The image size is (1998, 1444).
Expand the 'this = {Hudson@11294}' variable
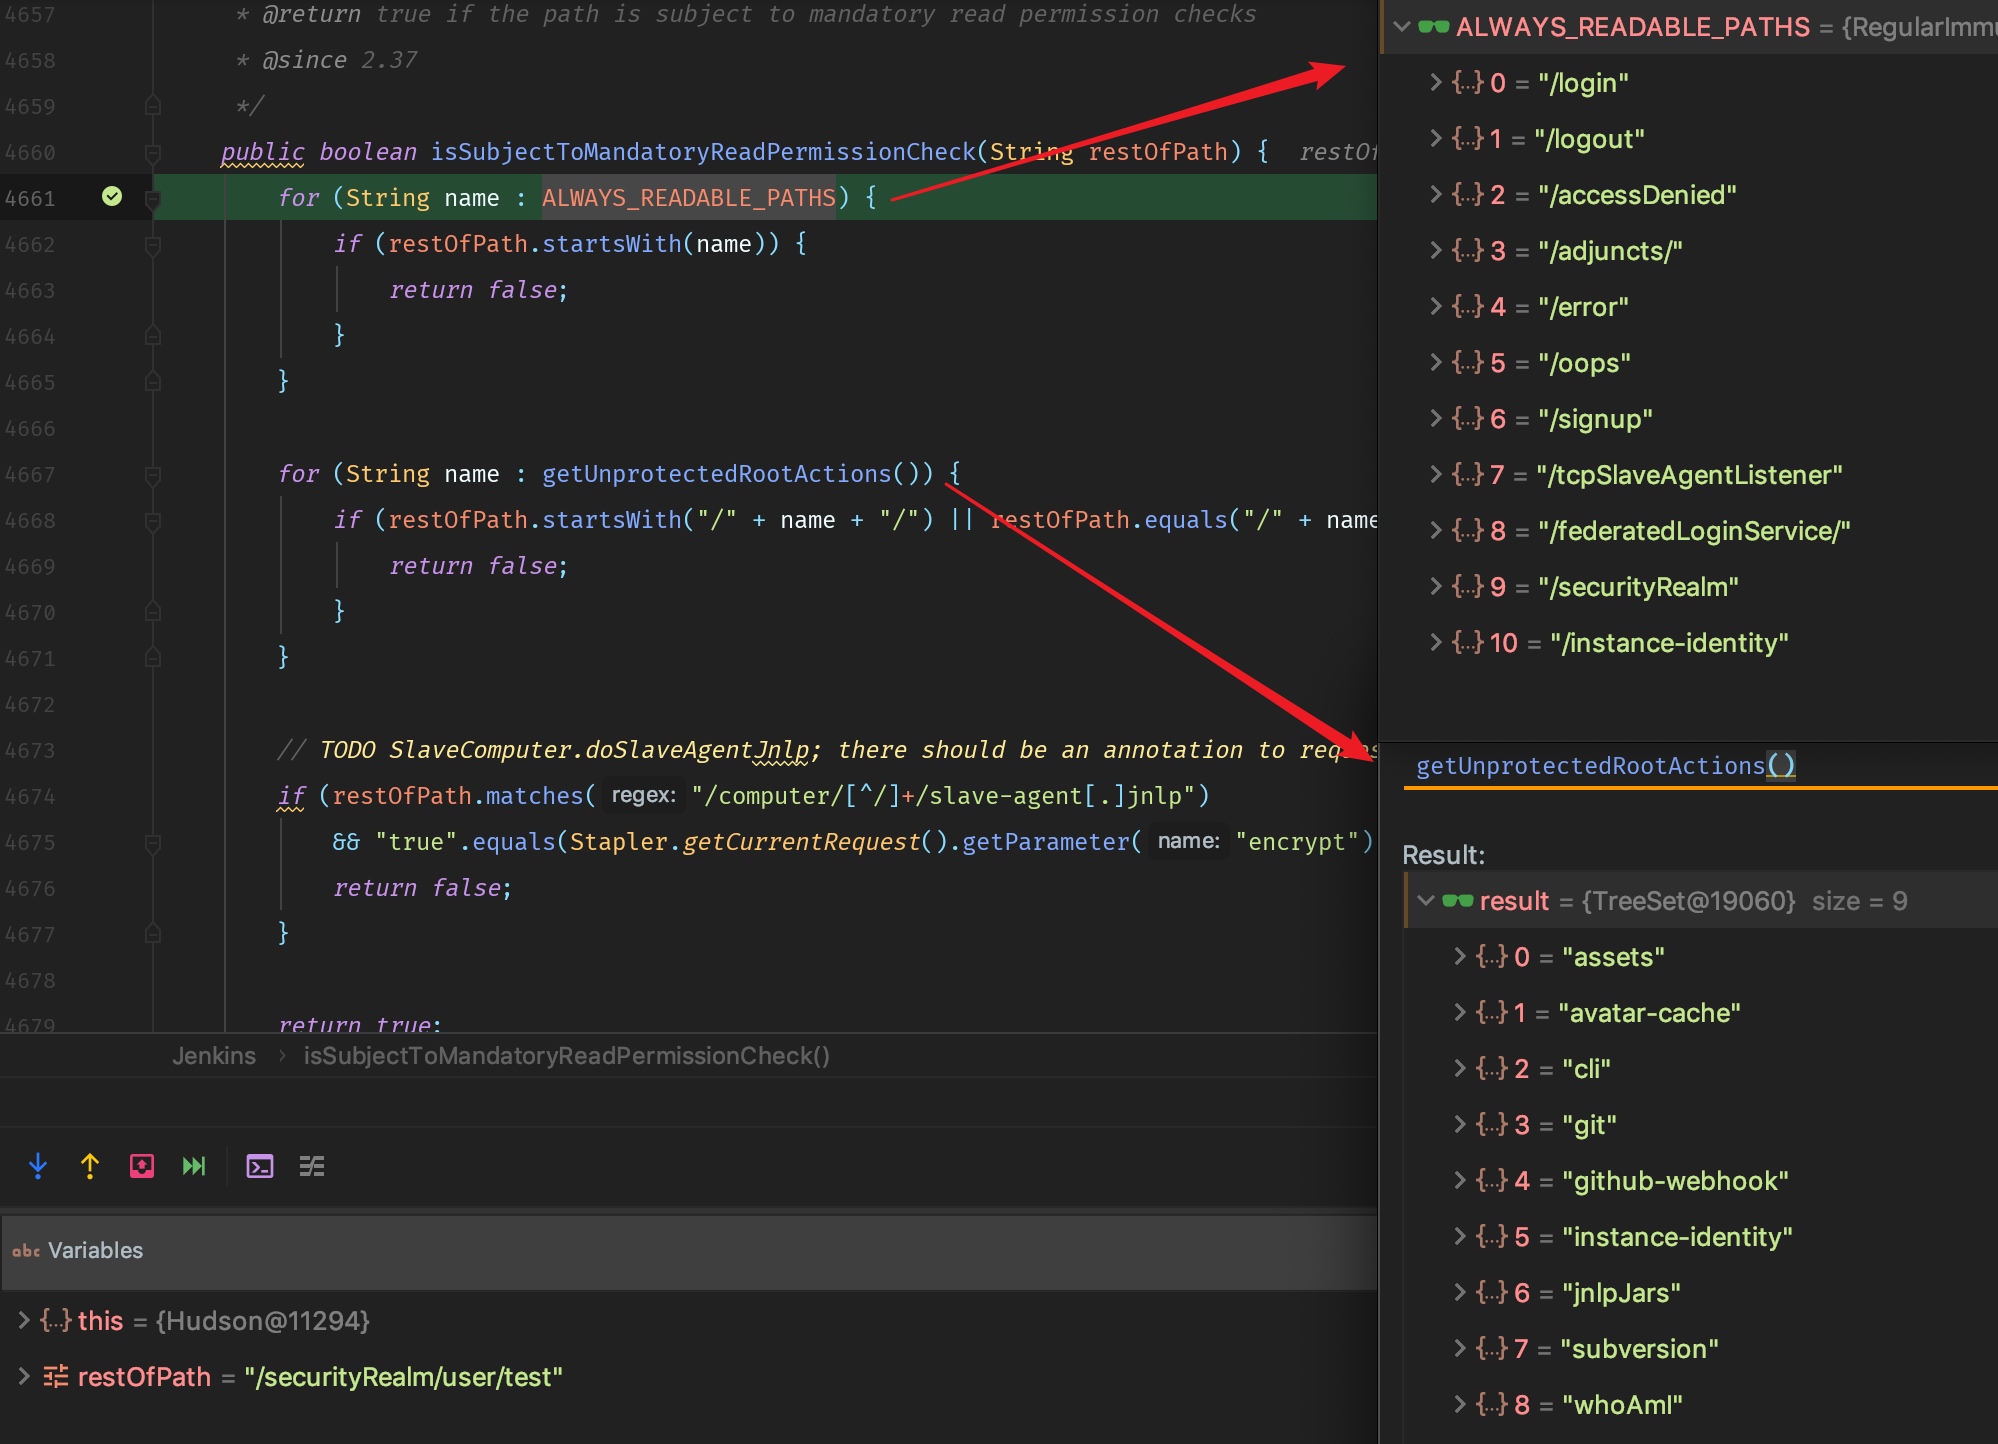tap(24, 1320)
